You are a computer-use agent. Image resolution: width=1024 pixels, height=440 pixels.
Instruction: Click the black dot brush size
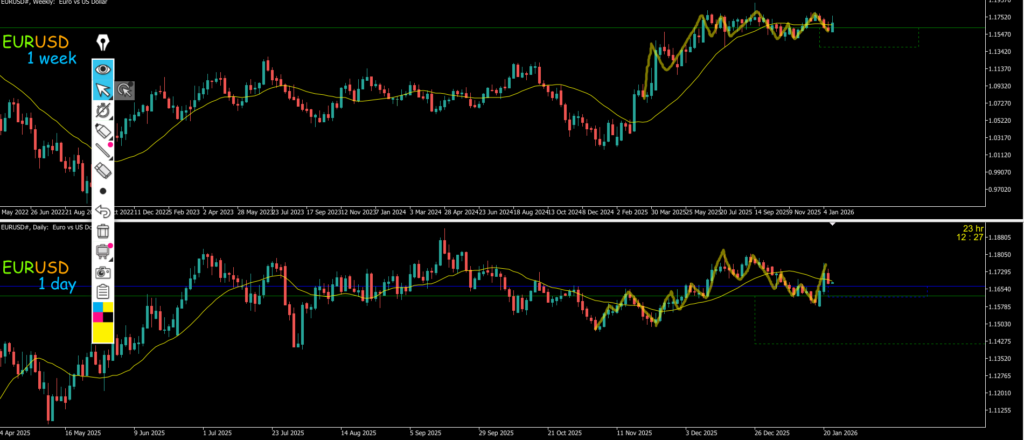coord(102,190)
